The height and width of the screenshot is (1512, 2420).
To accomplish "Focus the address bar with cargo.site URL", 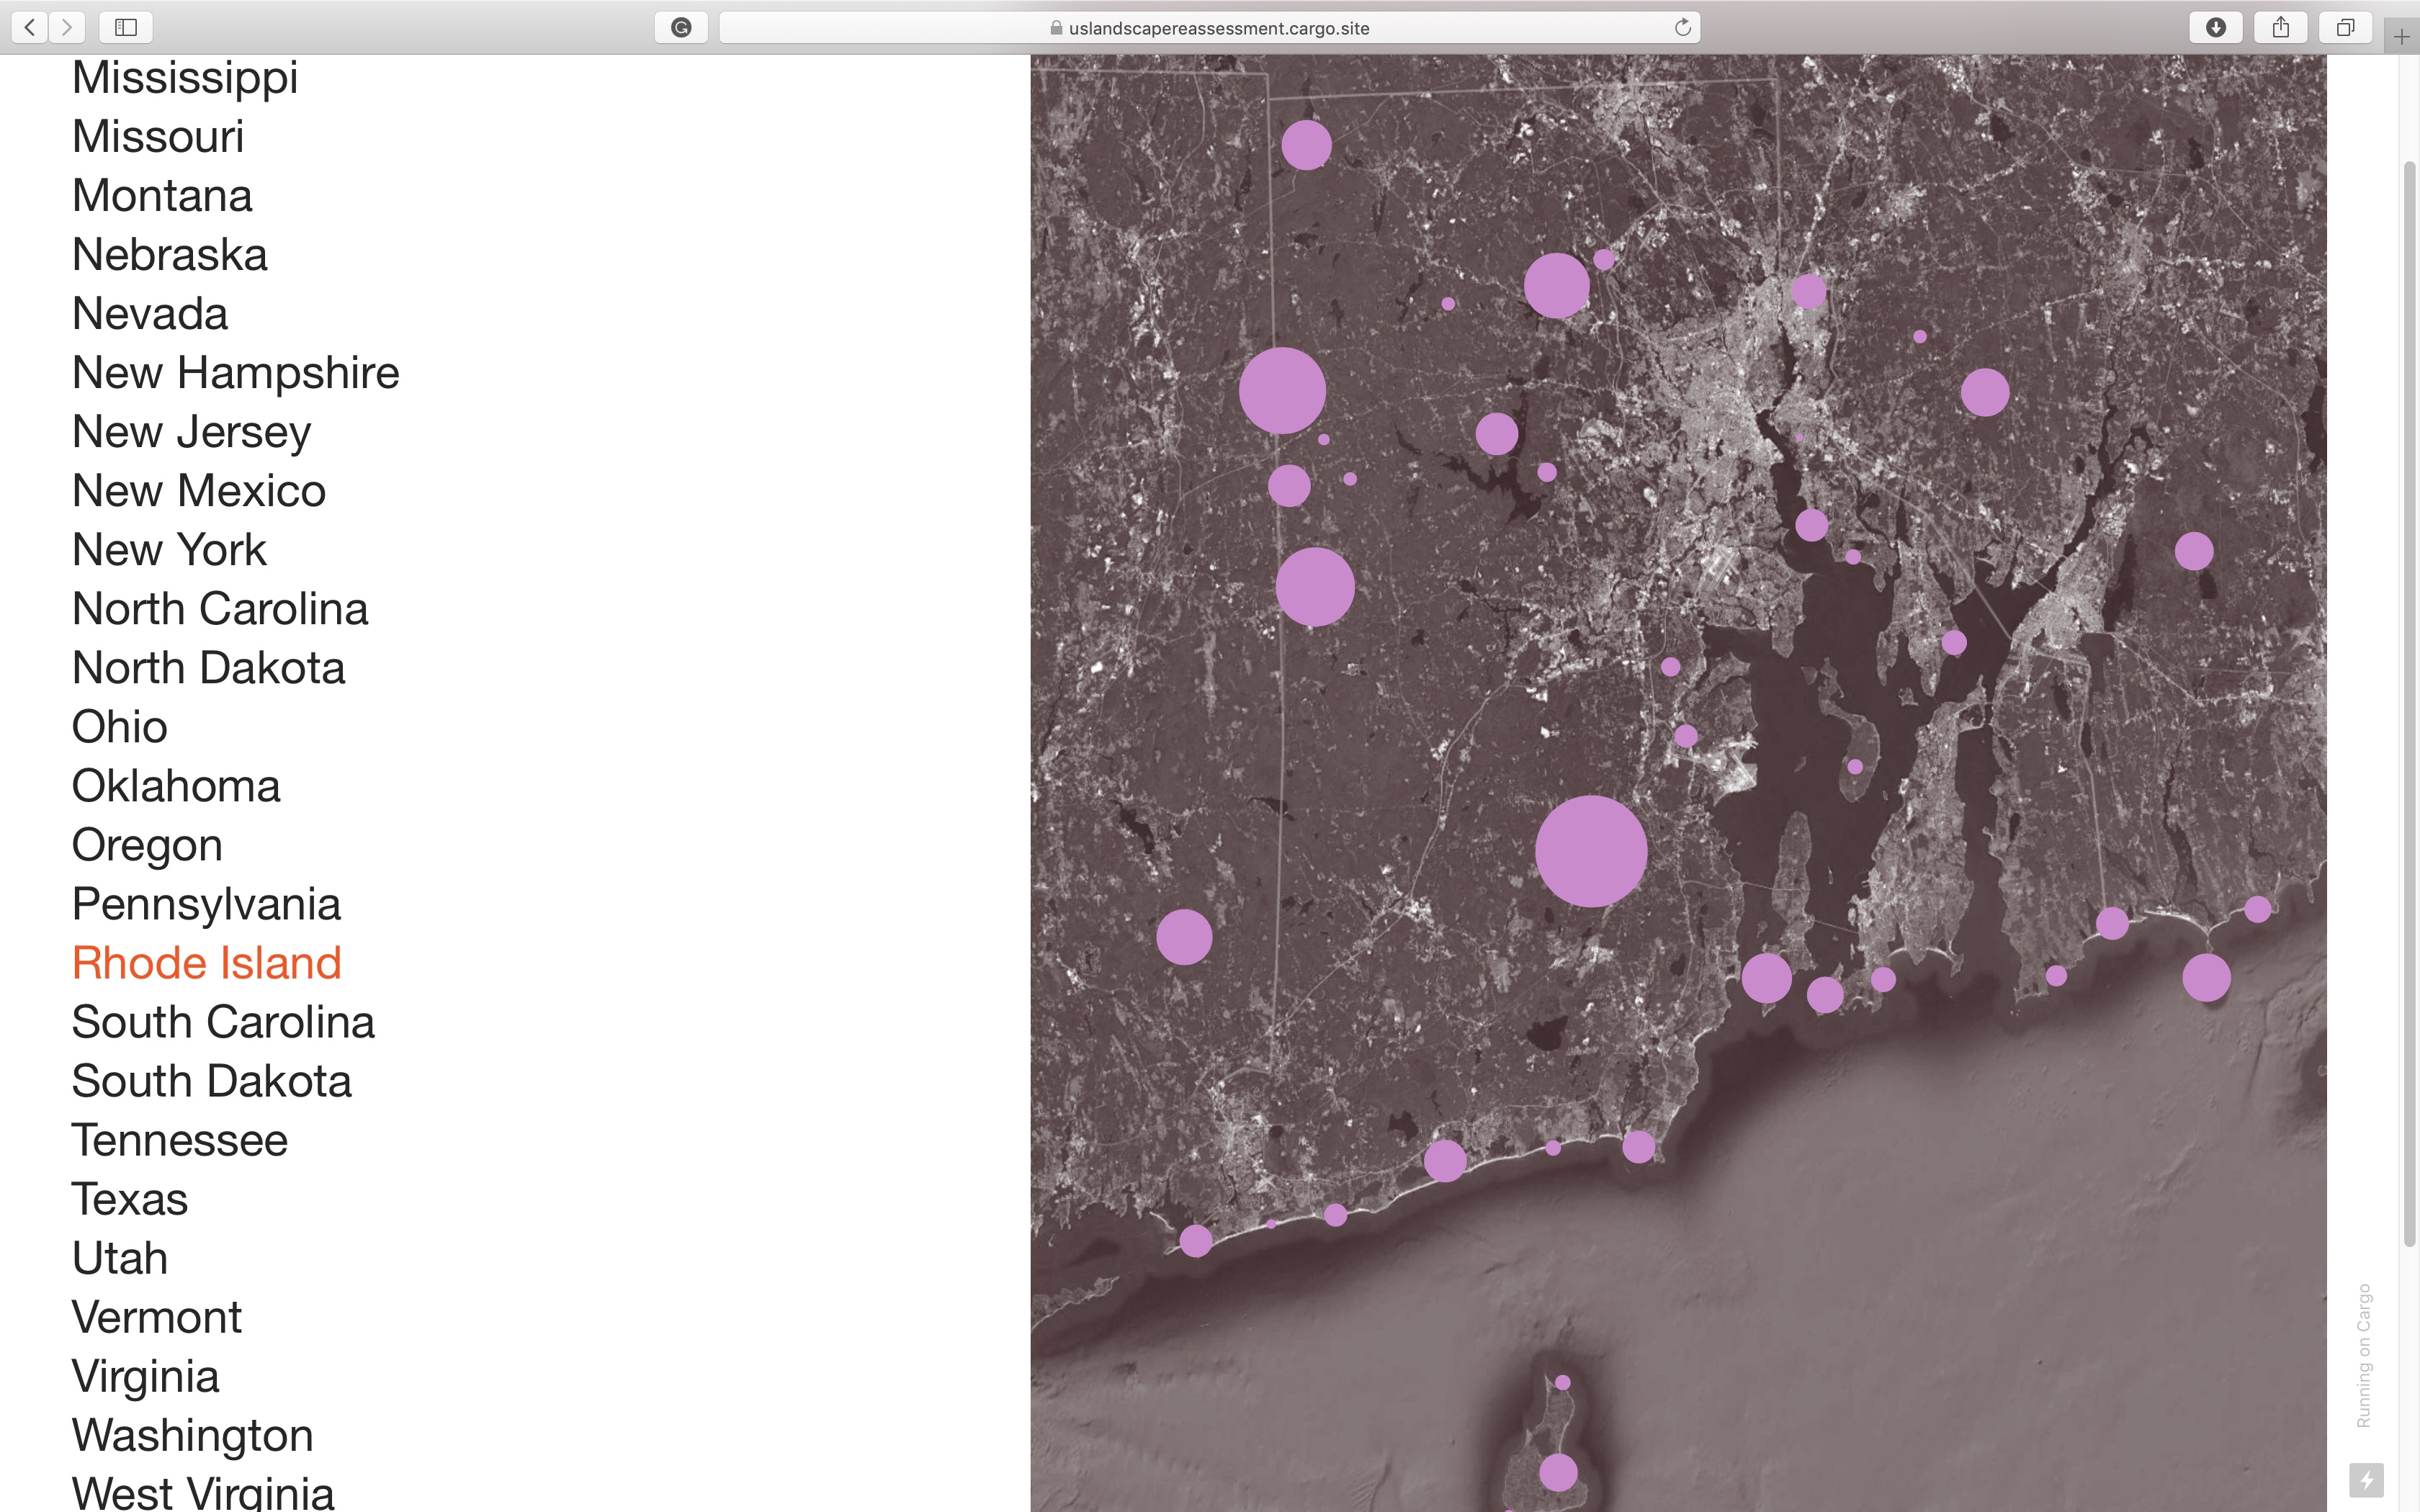I will tap(1209, 27).
